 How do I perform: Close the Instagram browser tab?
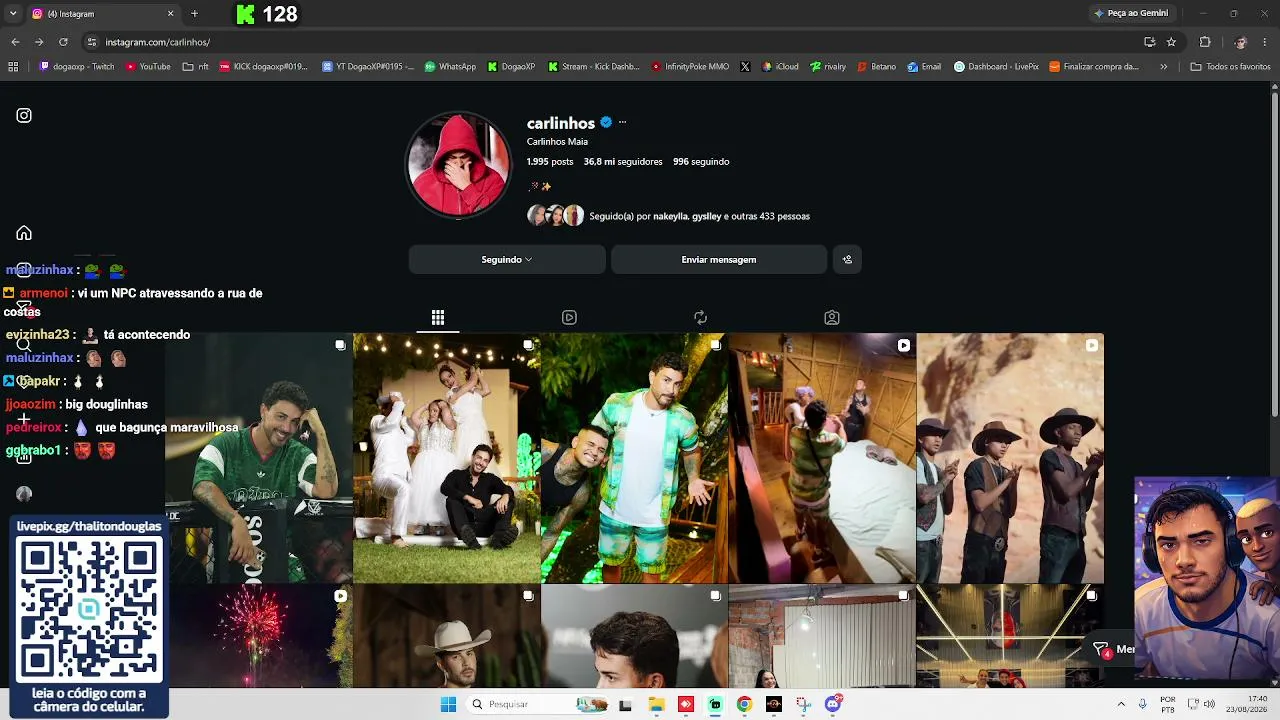coord(170,14)
